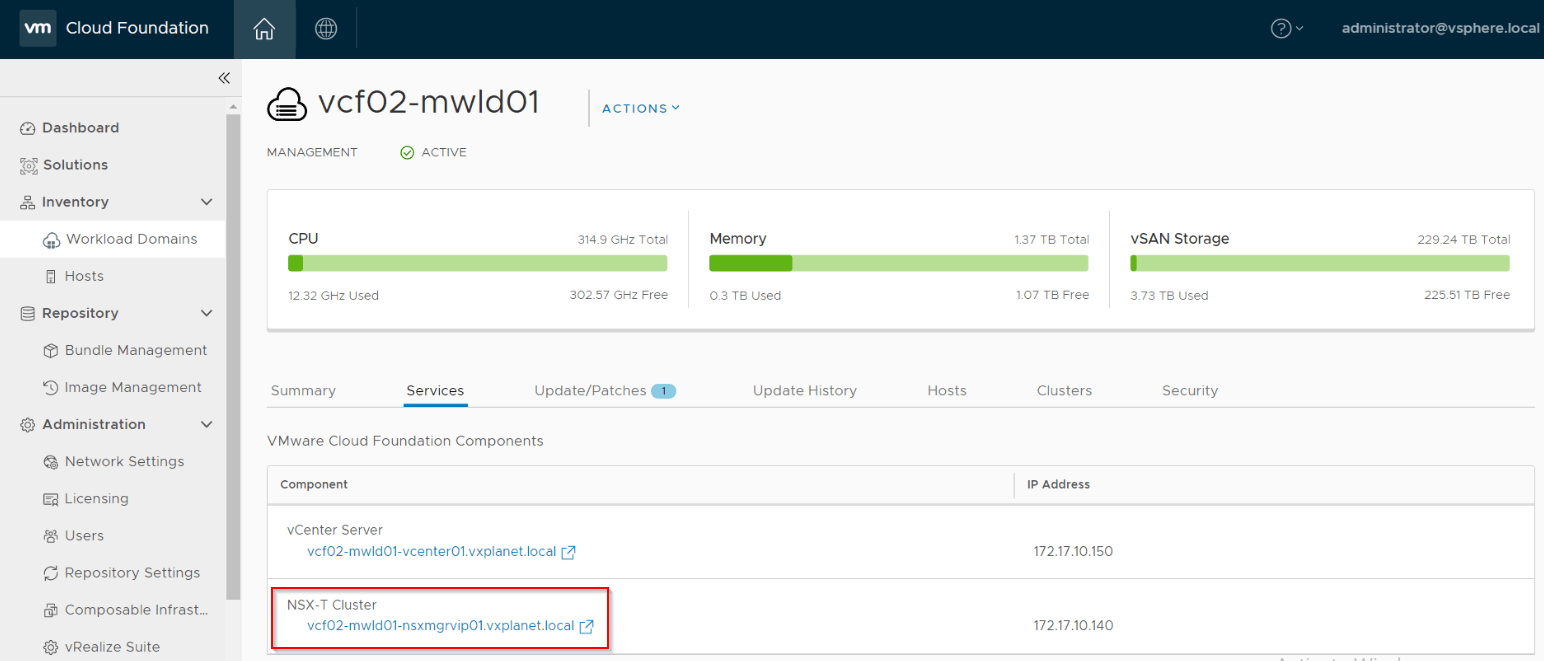This screenshot has height=661, width=1544.
Task: Click the vRealize Suite gear icon
Action: click(x=51, y=647)
